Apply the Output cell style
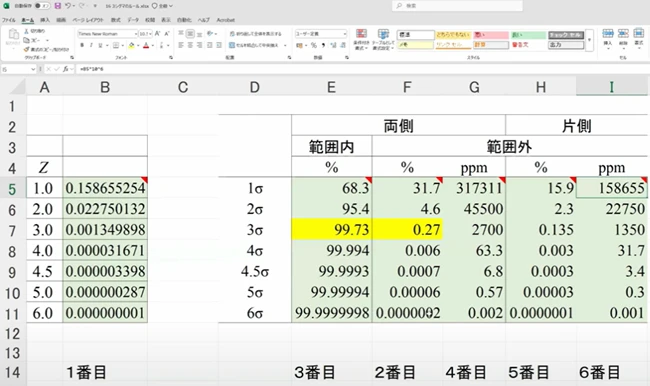This screenshot has width=650, height=386. pyautogui.click(x=566, y=45)
